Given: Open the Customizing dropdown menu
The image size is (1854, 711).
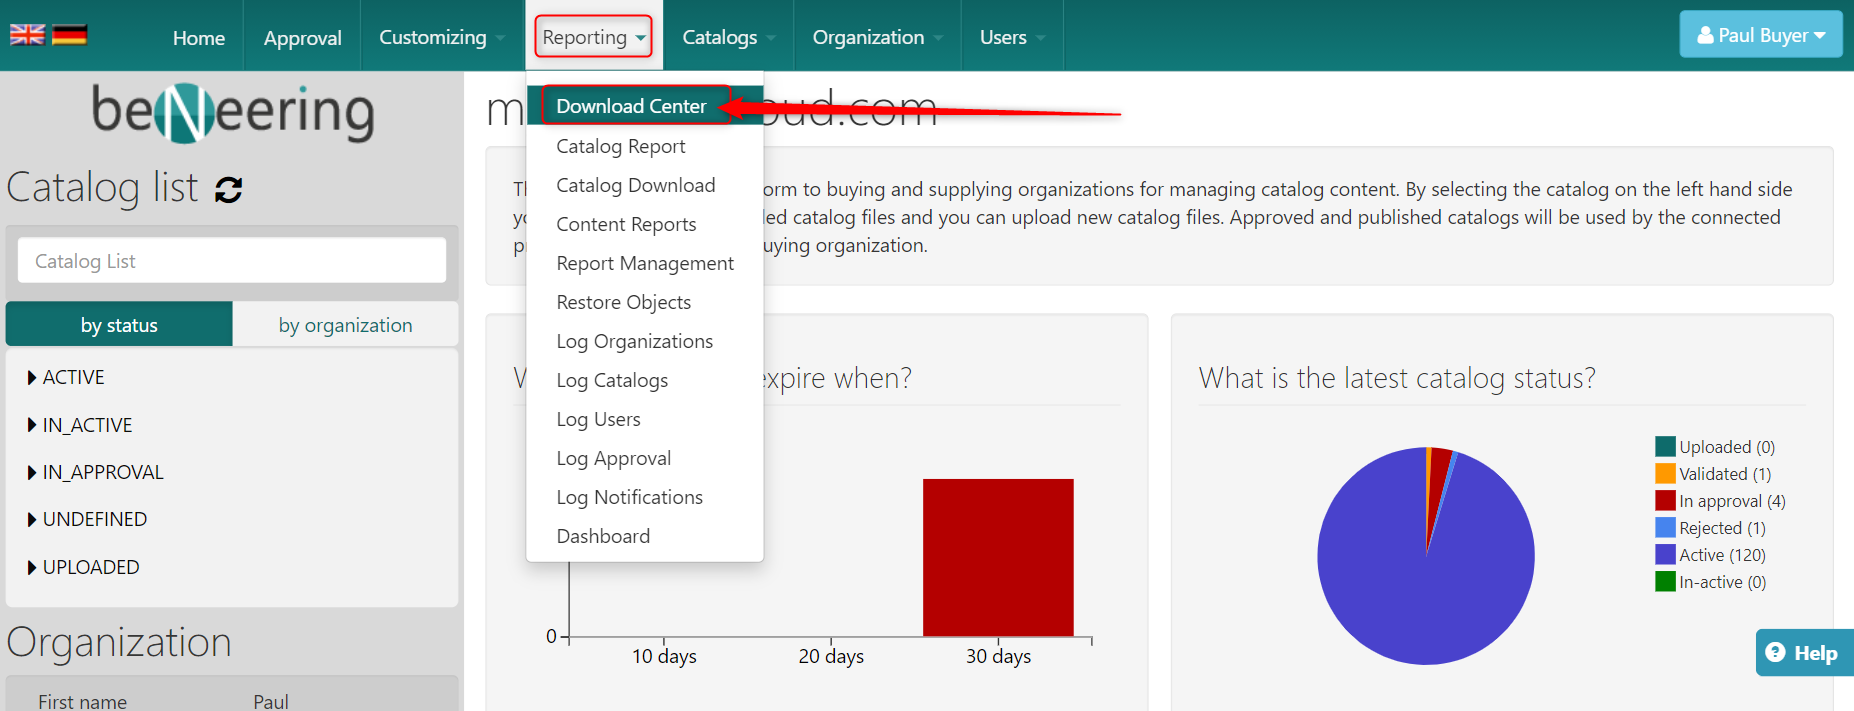Looking at the screenshot, I should point(441,37).
